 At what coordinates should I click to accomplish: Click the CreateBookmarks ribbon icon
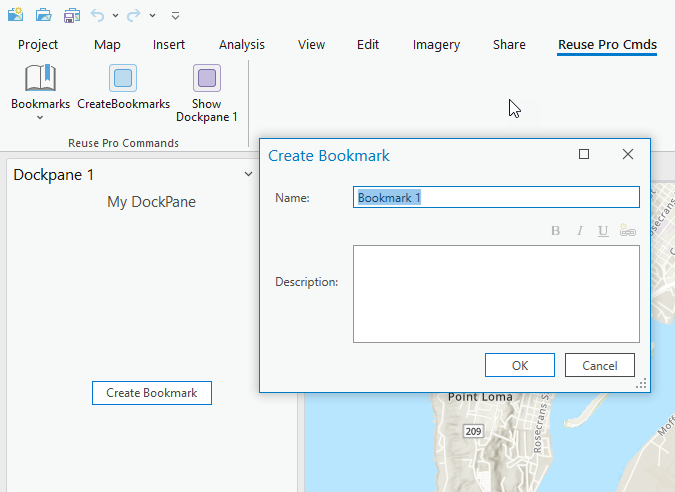pyautogui.click(x=123, y=78)
